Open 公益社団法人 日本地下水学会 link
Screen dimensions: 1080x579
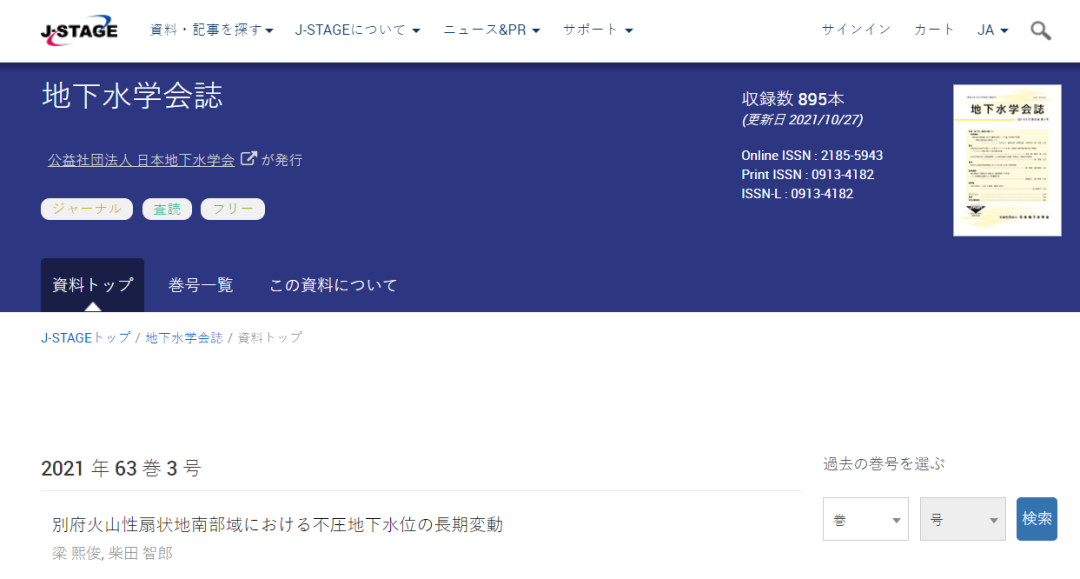coord(141,160)
